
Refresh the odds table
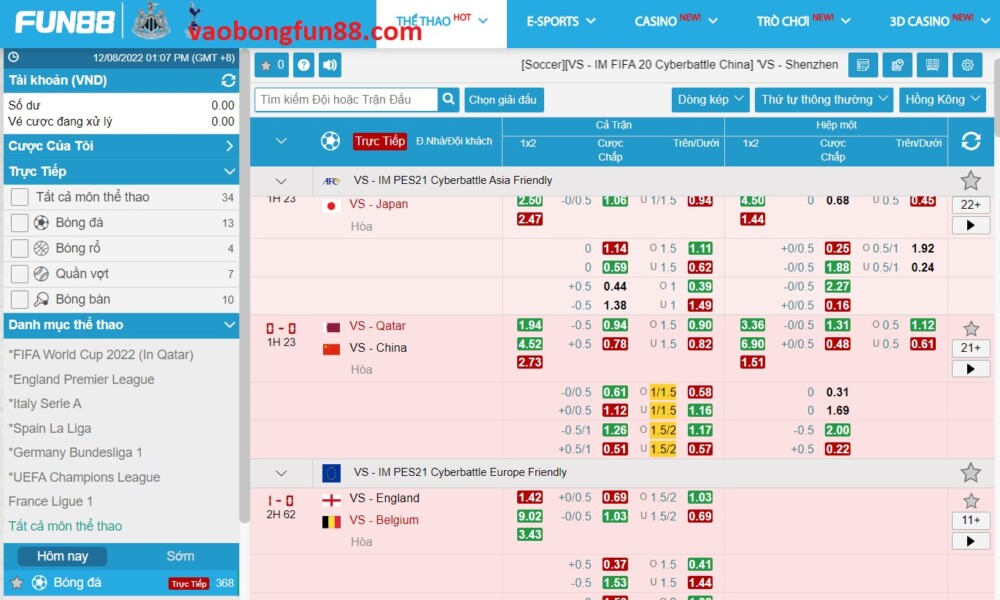(970, 141)
